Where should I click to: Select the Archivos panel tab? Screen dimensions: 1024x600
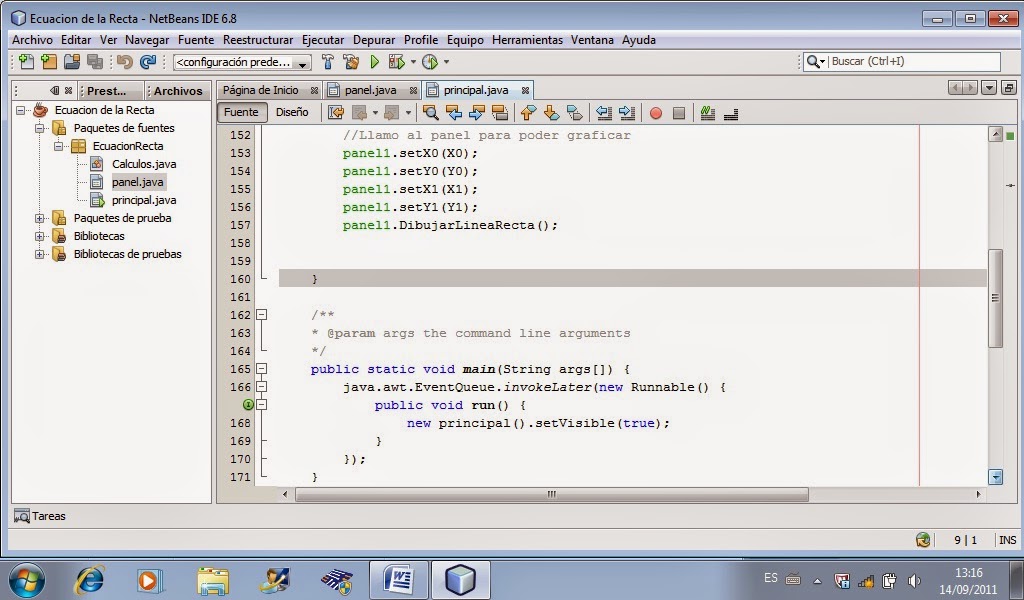tap(178, 91)
